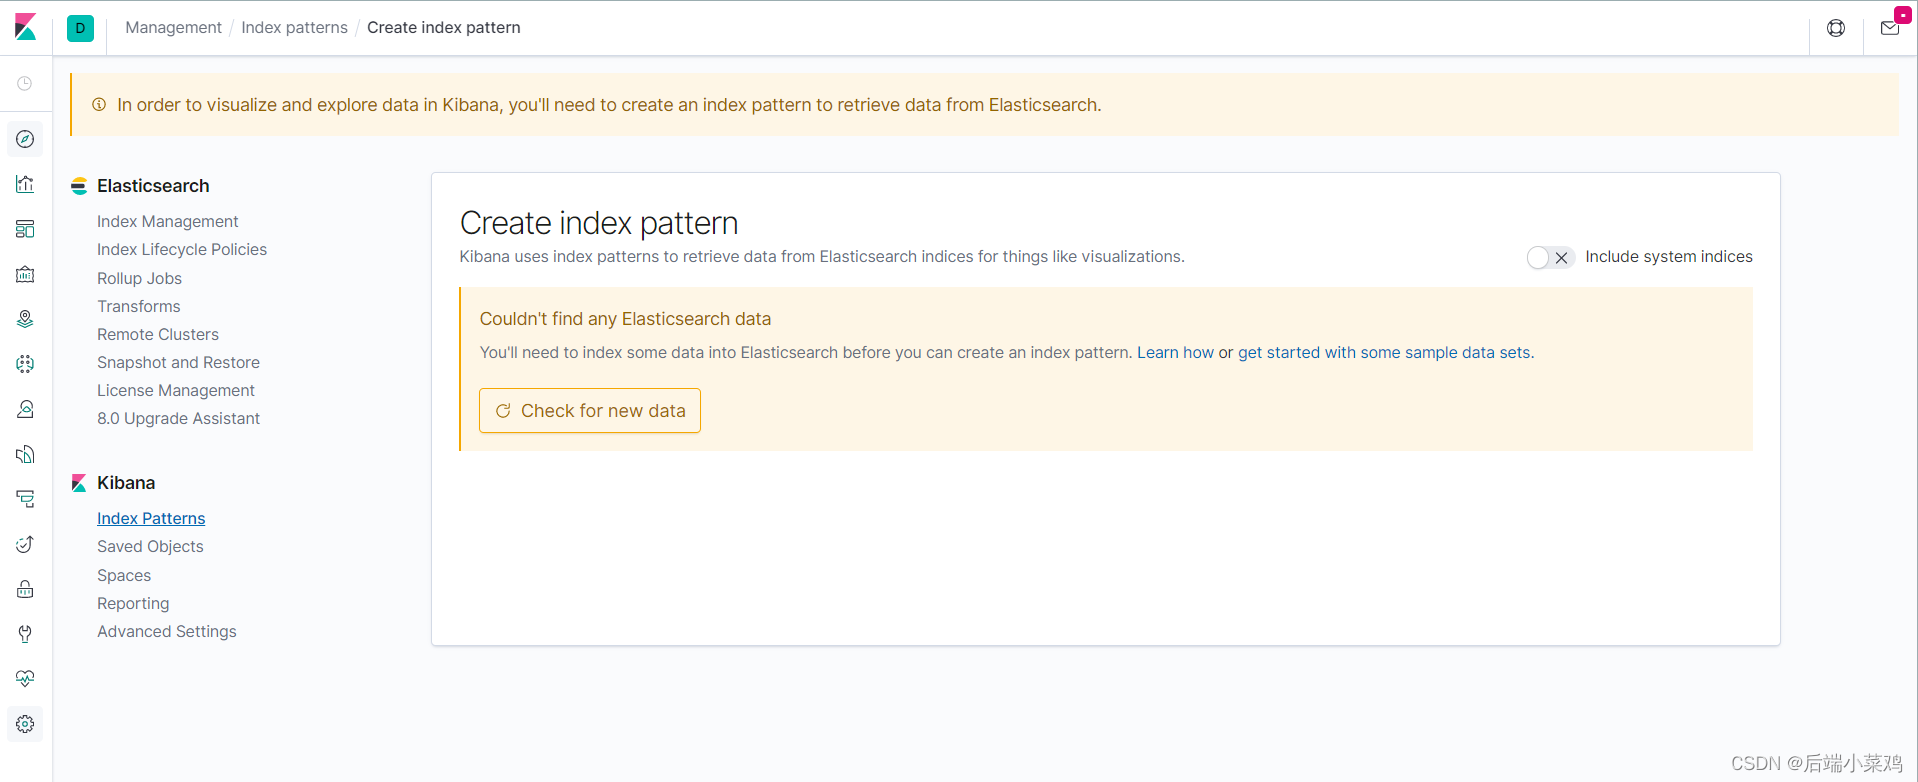The width and height of the screenshot is (1918, 782).
Task: Follow the Learn how link
Action: point(1175,353)
